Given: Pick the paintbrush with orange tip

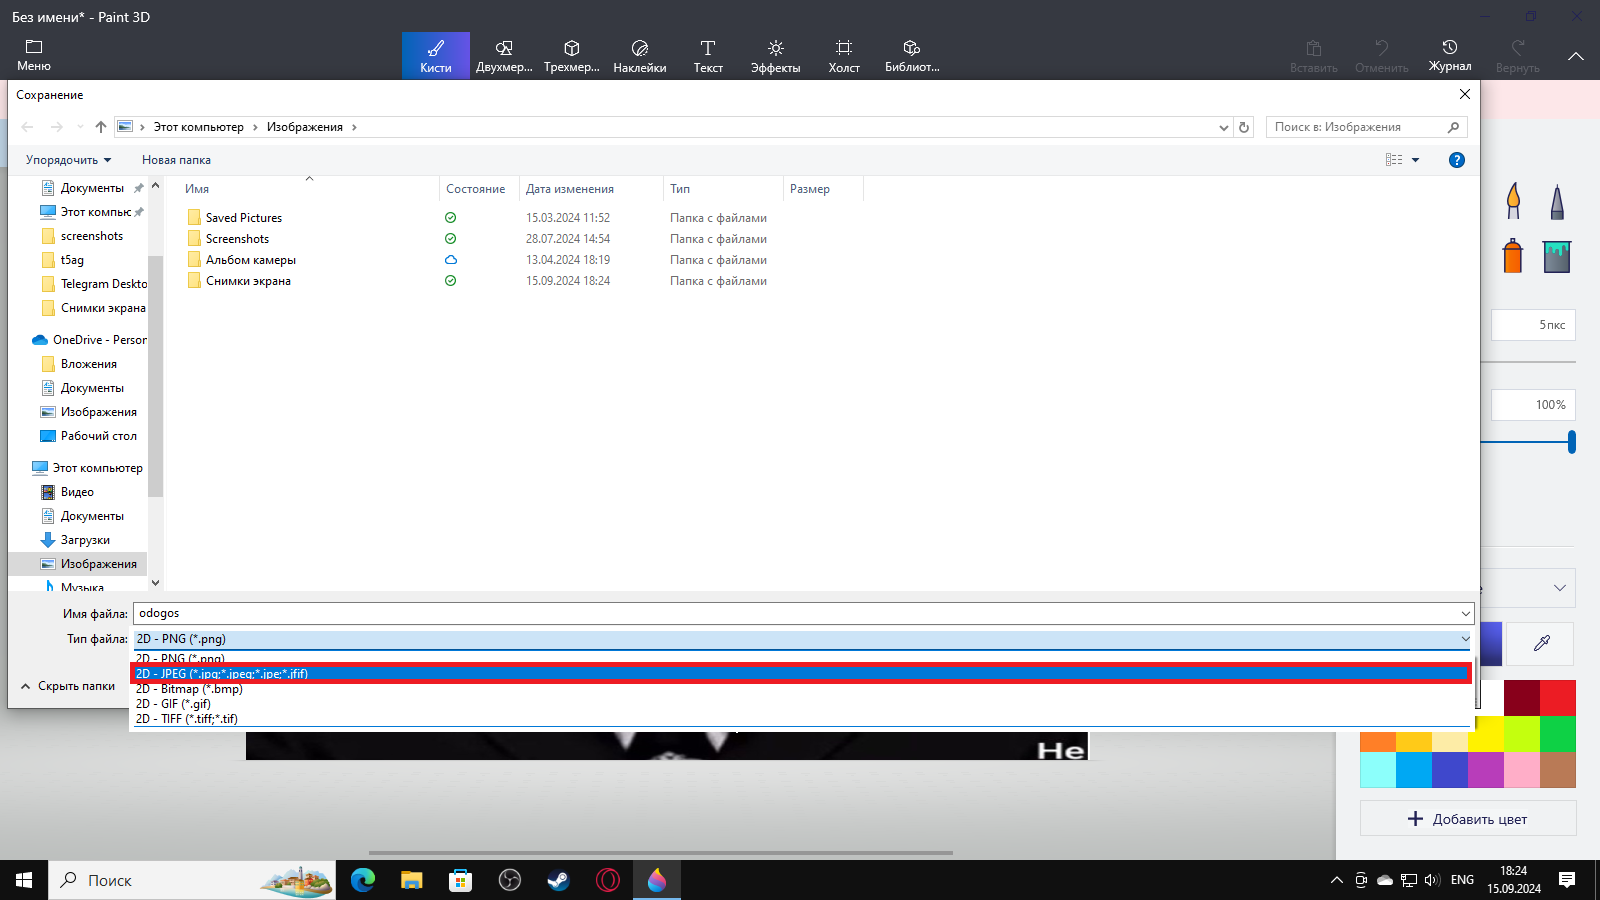Looking at the screenshot, I should (x=1513, y=201).
